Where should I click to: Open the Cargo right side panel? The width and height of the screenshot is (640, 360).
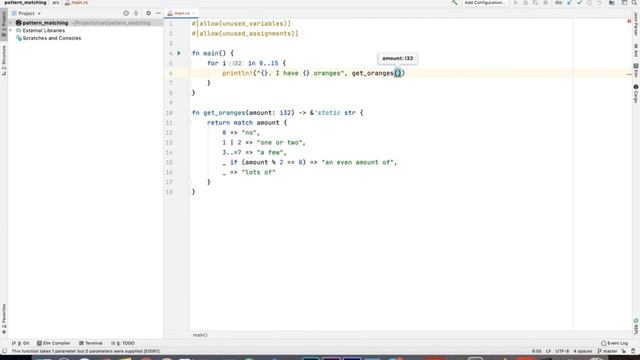coord(636,94)
